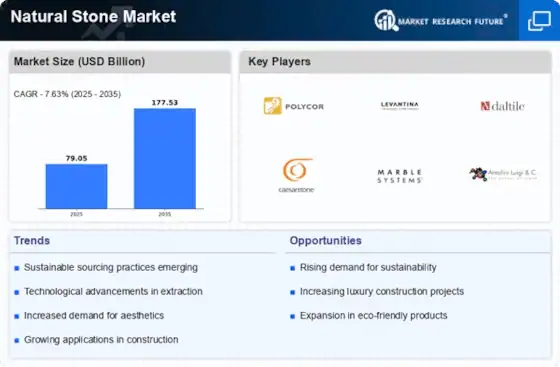The width and height of the screenshot is (560, 367).
Task: Click the copy/expand icon in top-right corner
Action: [x=539, y=21]
